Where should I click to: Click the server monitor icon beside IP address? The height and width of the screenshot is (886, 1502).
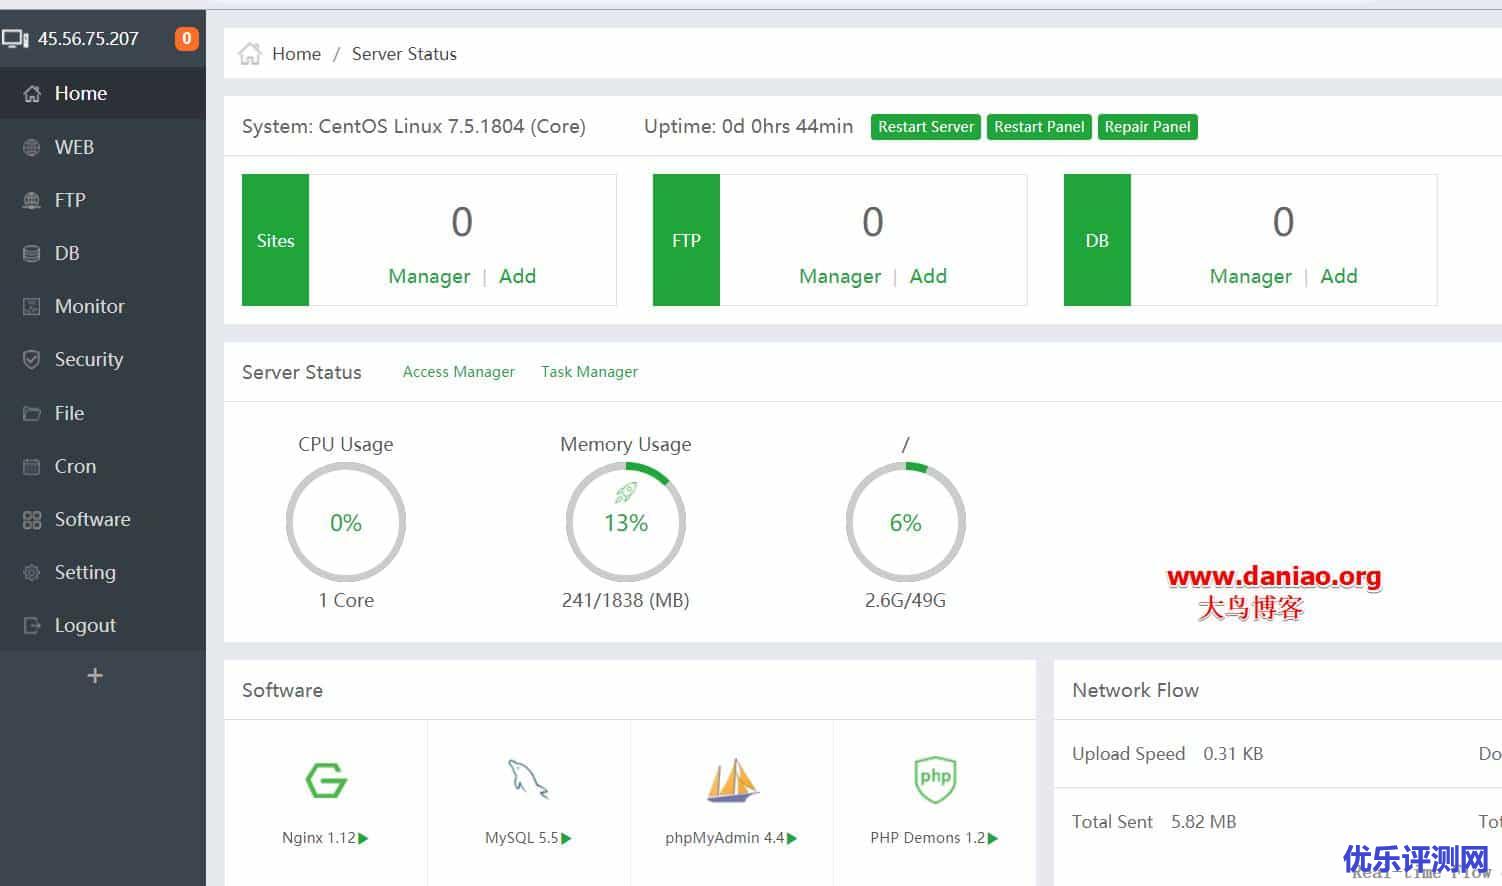tap(15, 39)
